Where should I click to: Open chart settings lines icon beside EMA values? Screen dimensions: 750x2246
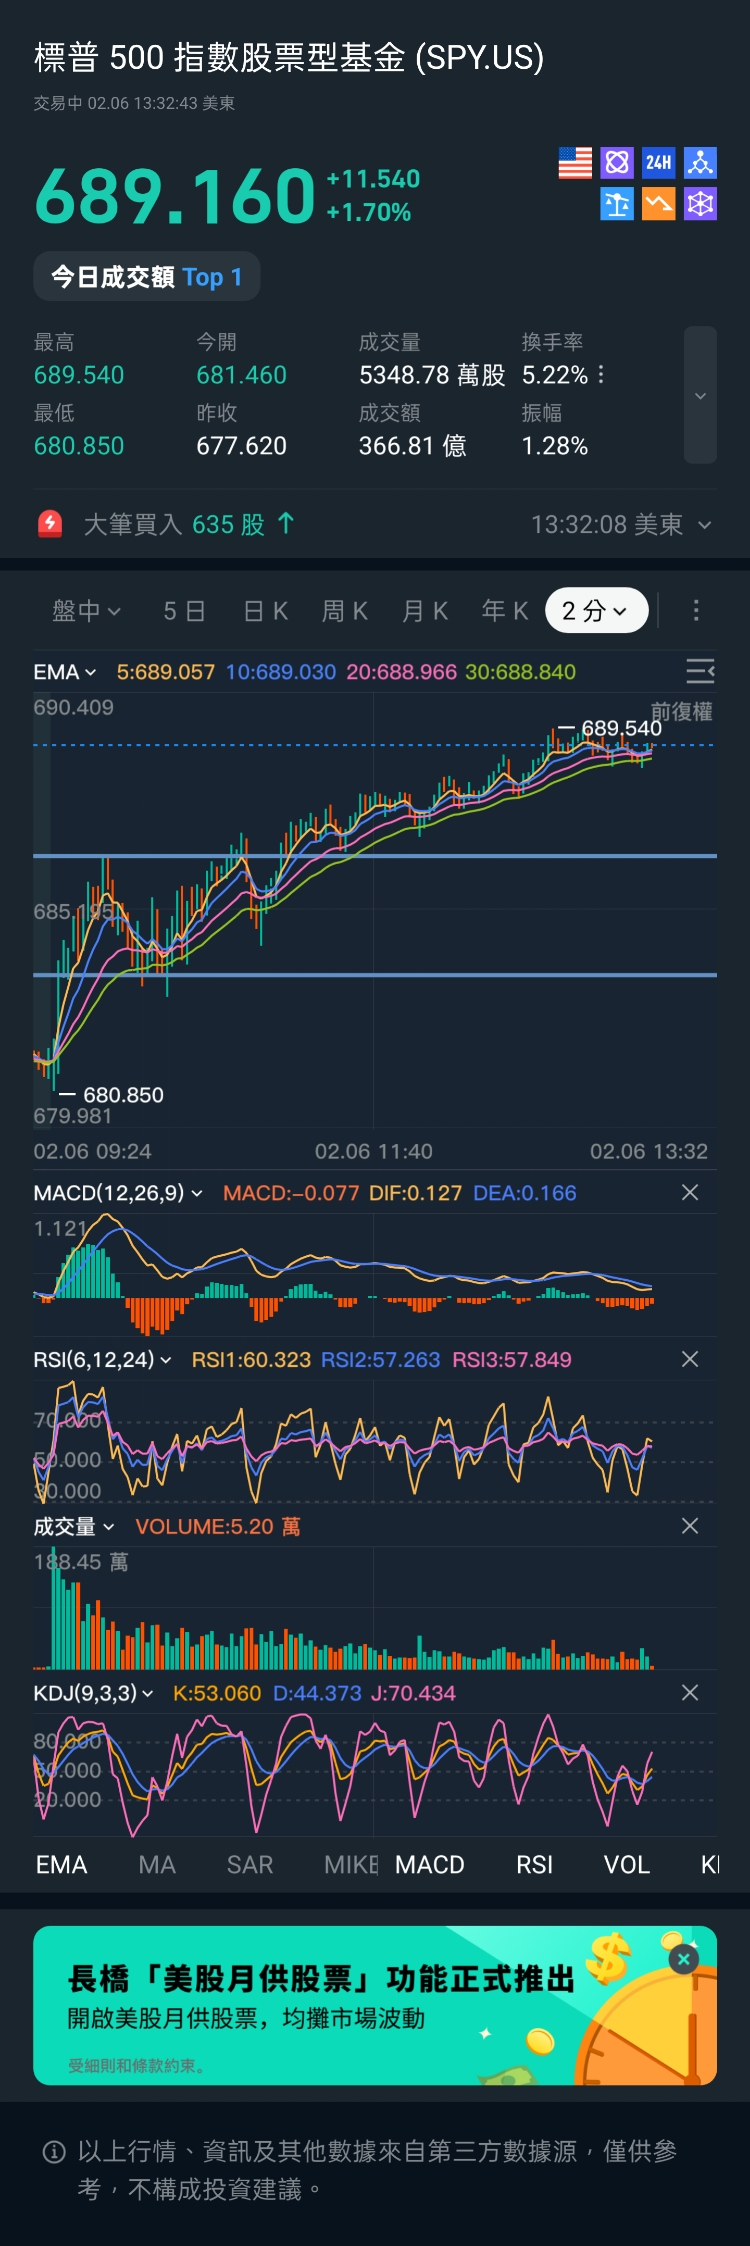point(700,671)
